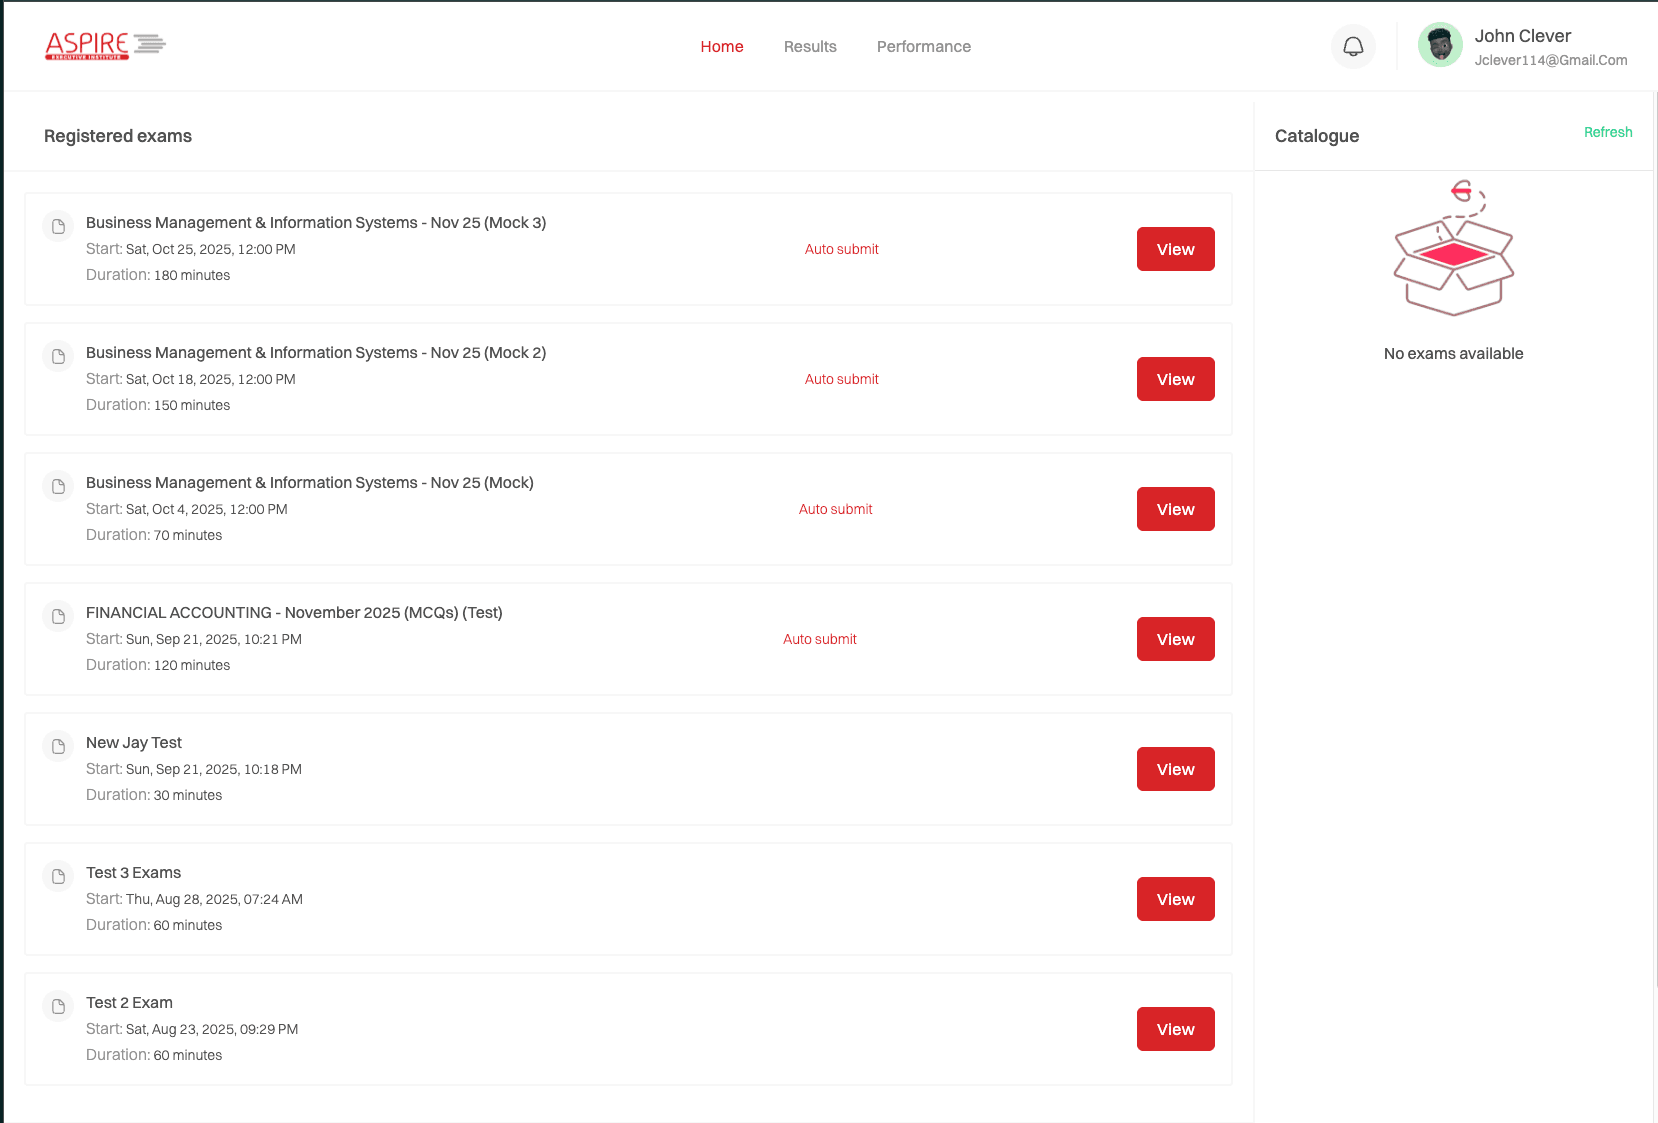This screenshot has height=1123, width=1658.
Task: Click title Business Management Nov 25 (Mock 2)
Action: 316,353
